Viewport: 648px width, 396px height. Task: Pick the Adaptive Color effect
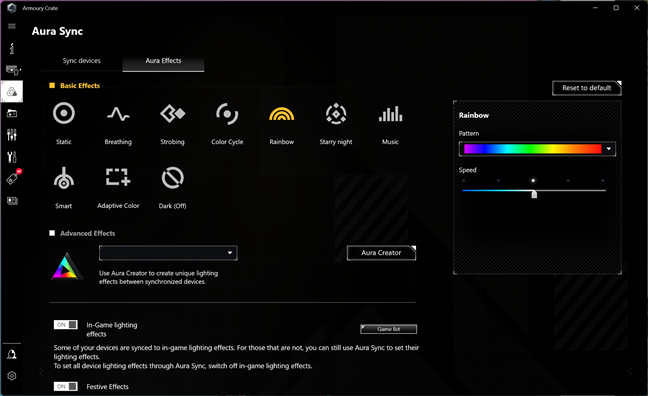(x=118, y=177)
